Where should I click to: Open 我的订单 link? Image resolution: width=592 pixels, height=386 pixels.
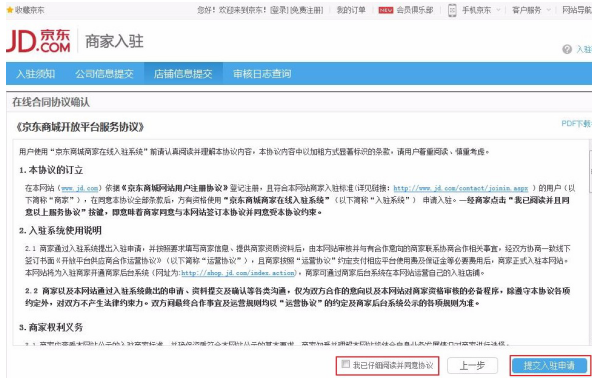(x=351, y=10)
